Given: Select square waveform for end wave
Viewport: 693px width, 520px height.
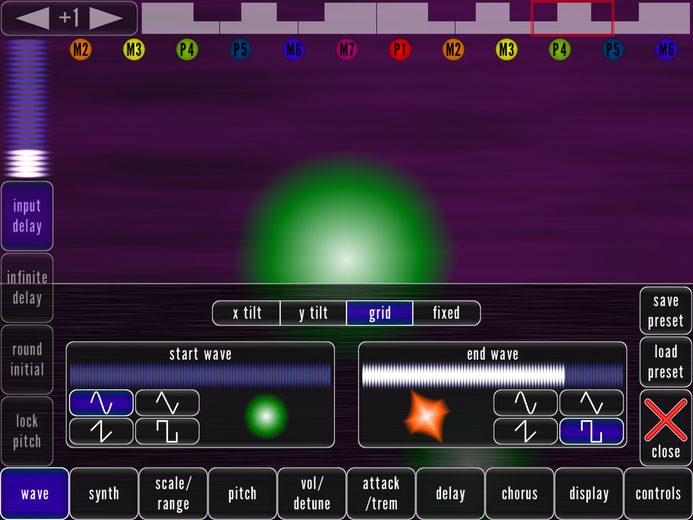Looking at the screenshot, I should (x=592, y=431).
